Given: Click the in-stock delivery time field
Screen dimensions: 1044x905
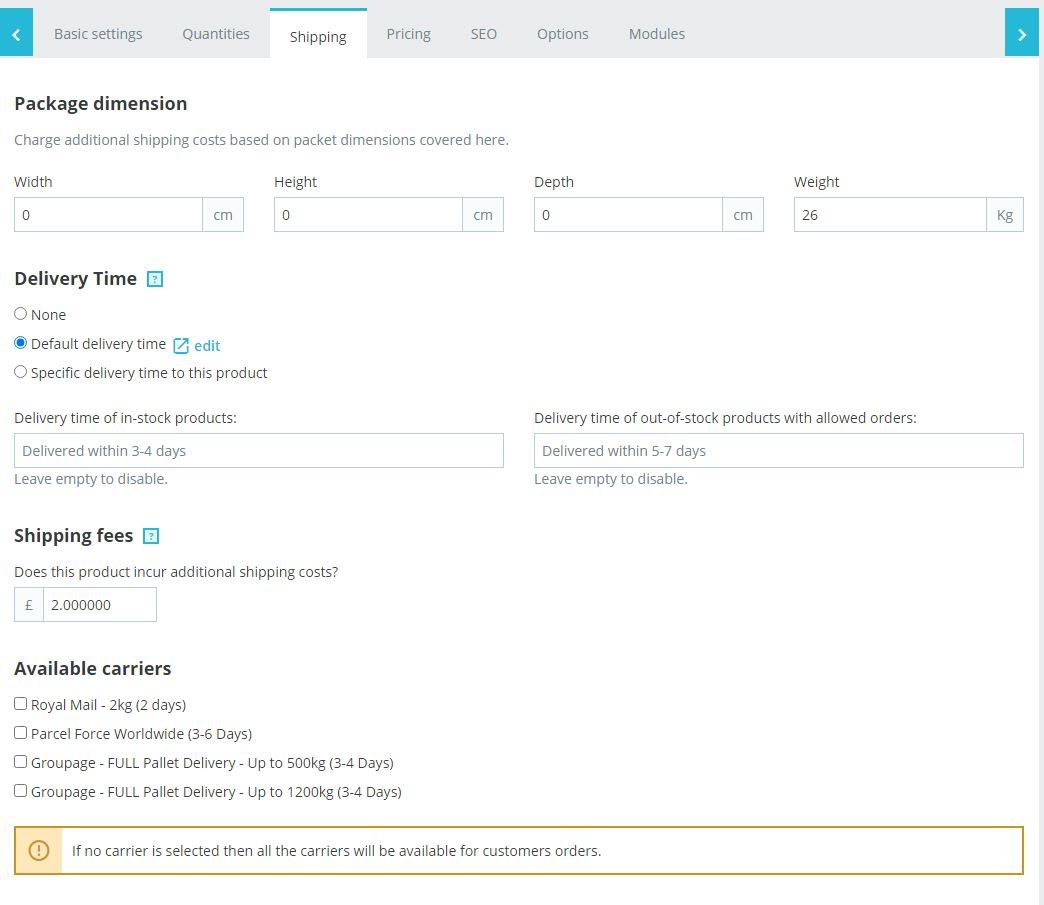Looking at the screenshot, I should (x=259, y=451).
